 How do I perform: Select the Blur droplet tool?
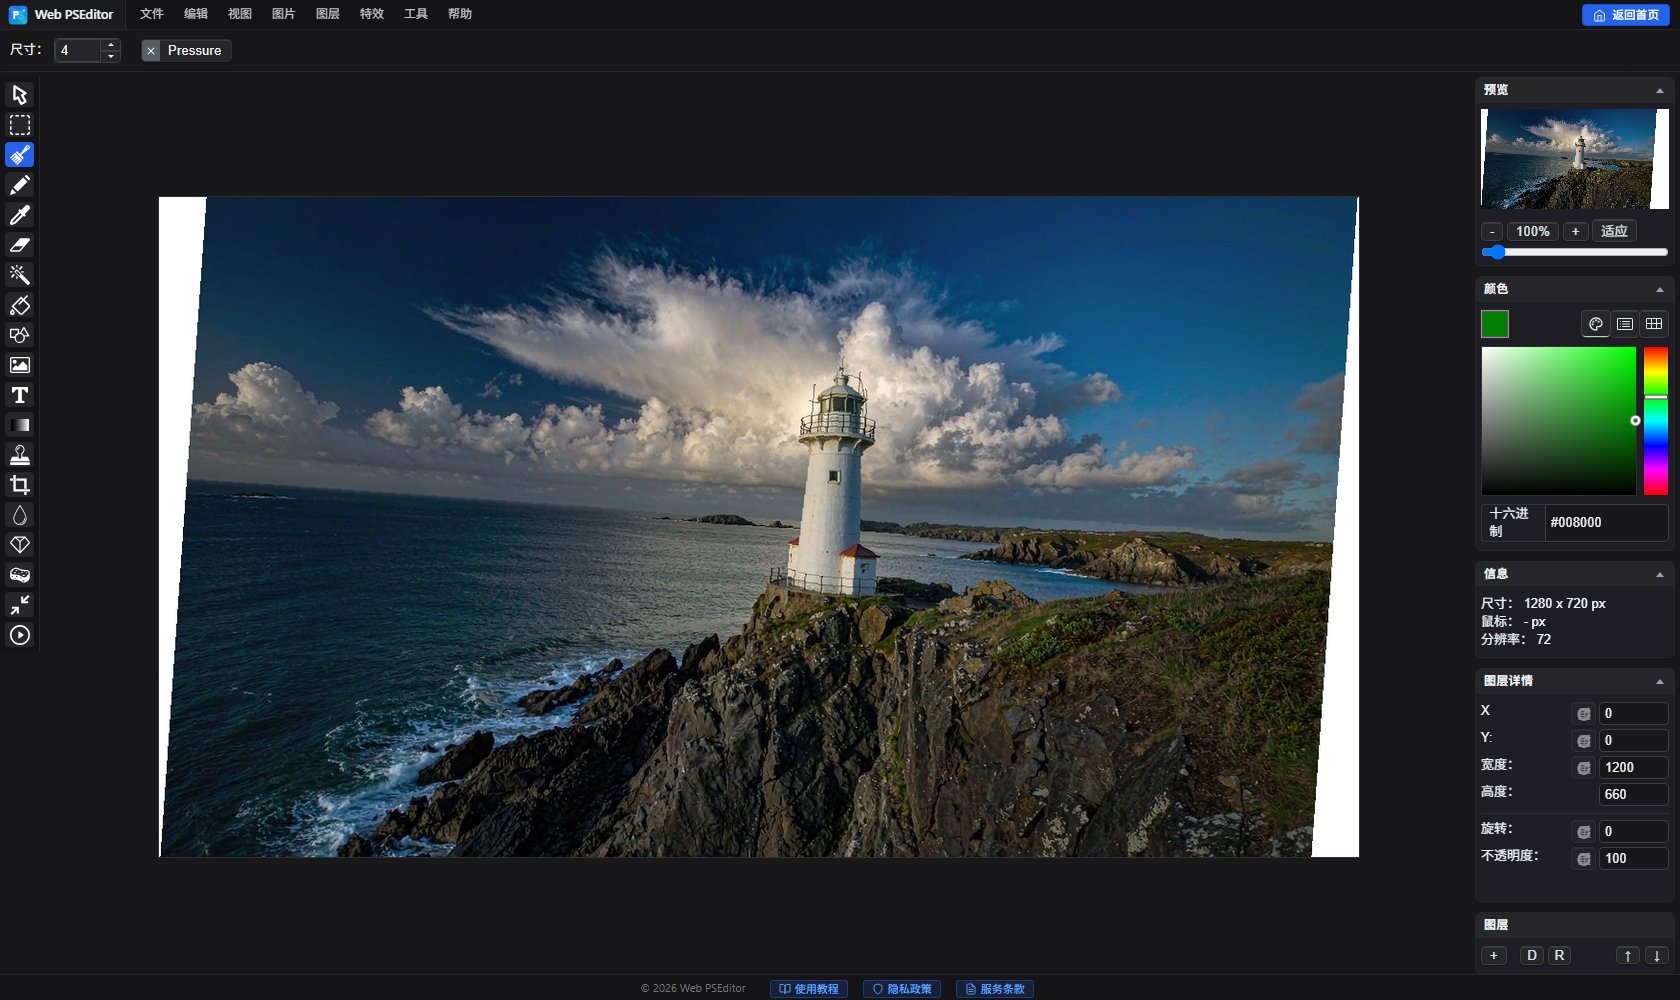click(20, 515)
